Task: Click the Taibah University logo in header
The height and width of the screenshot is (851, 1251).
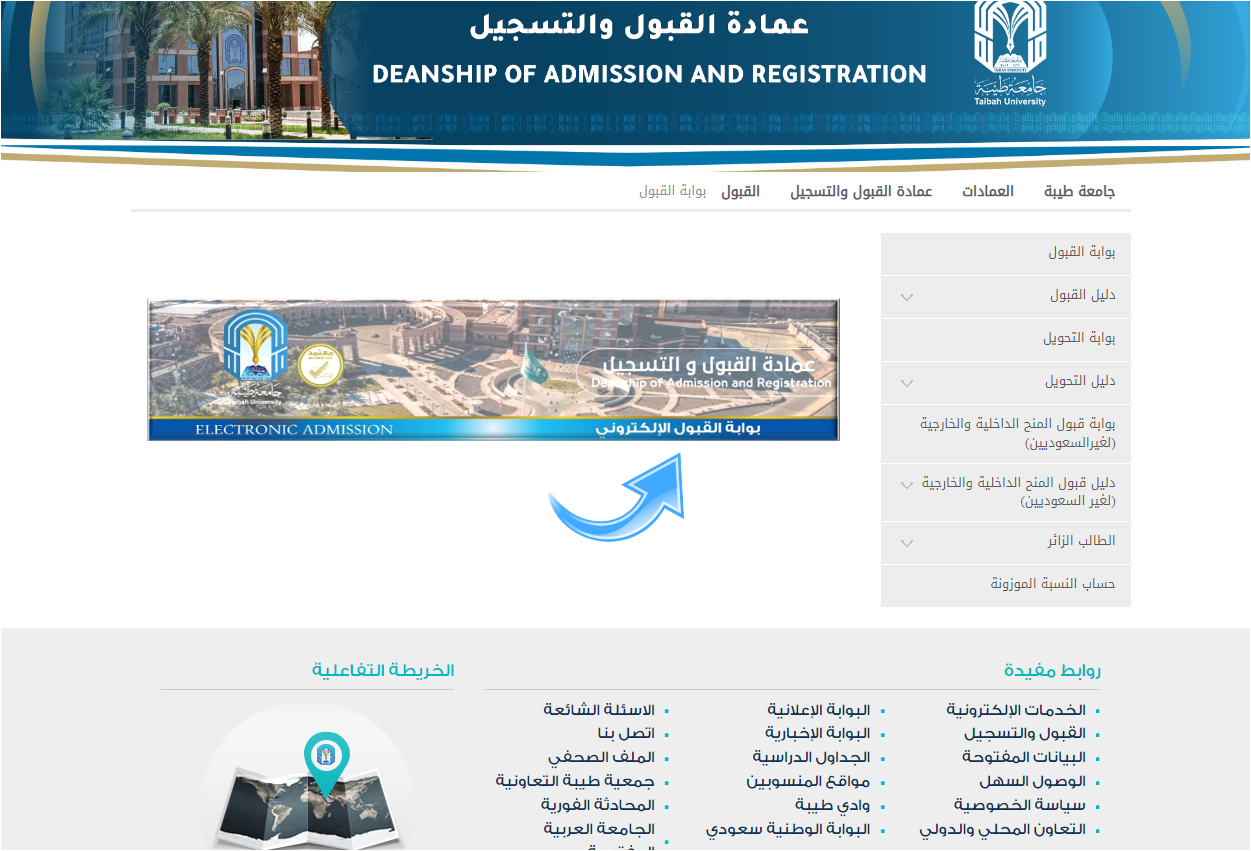Action: tap(1010, 53)
